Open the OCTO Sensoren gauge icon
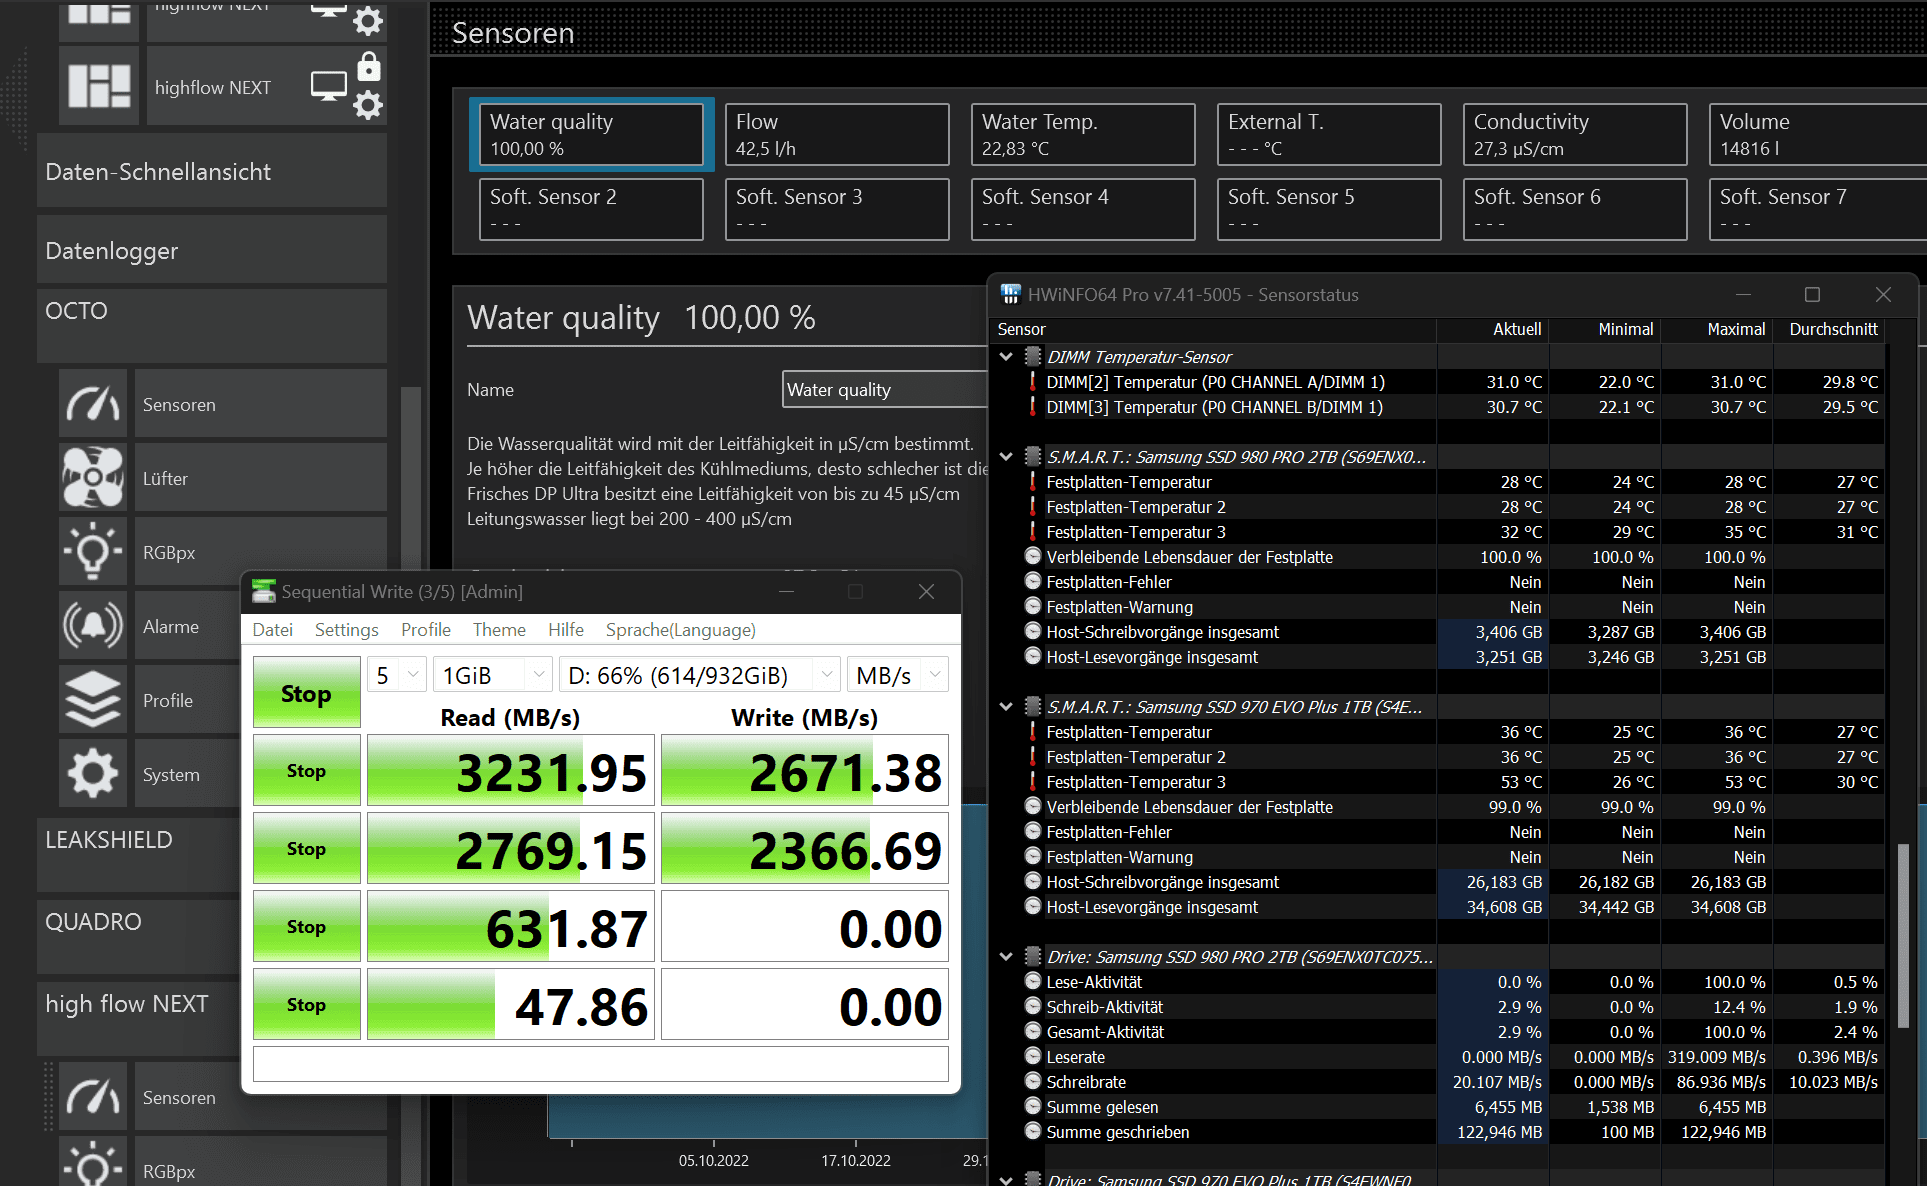Screen dimensions: 1927x1186 [93, 404]
